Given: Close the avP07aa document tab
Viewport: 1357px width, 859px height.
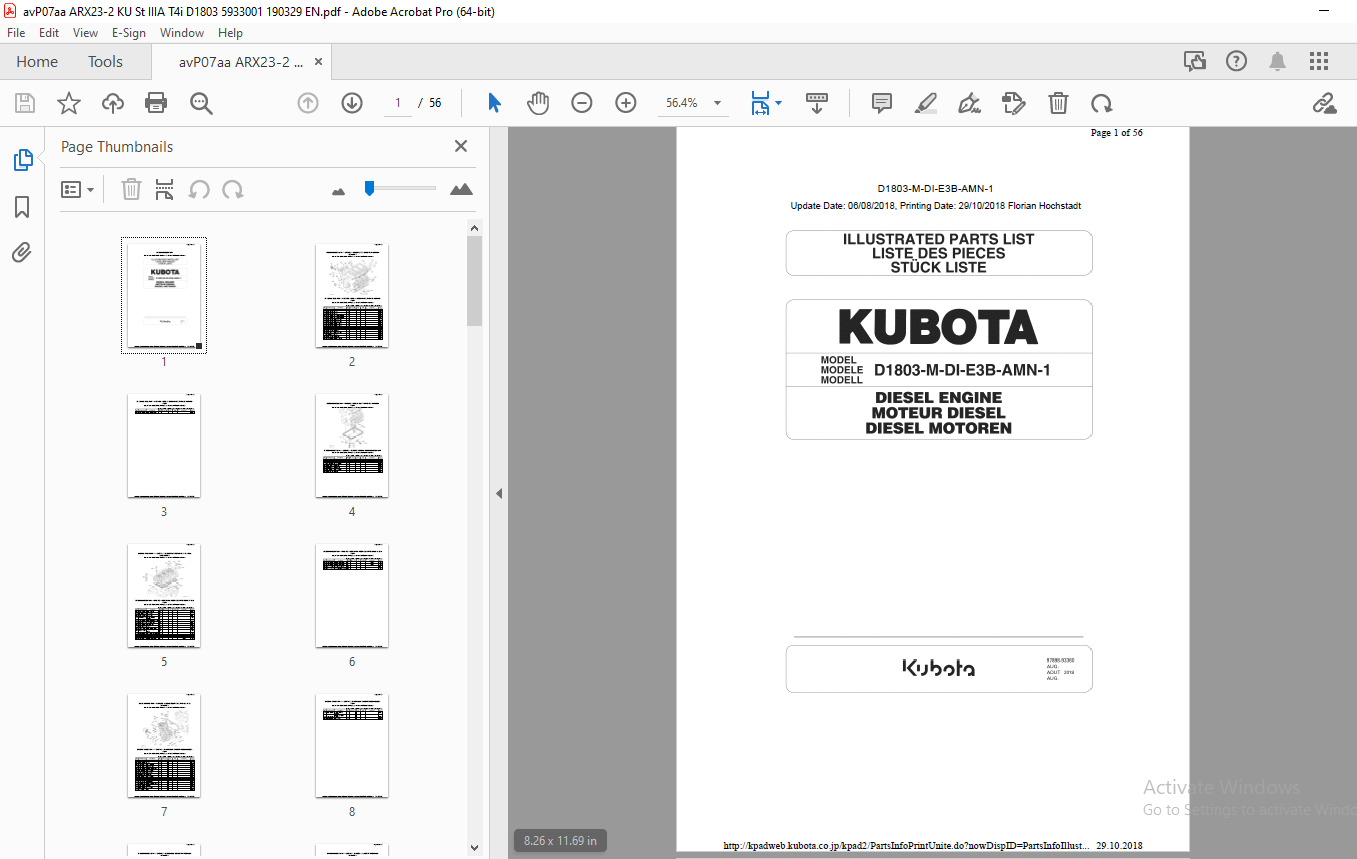Looking at the screenshot, I should [318, 62].
